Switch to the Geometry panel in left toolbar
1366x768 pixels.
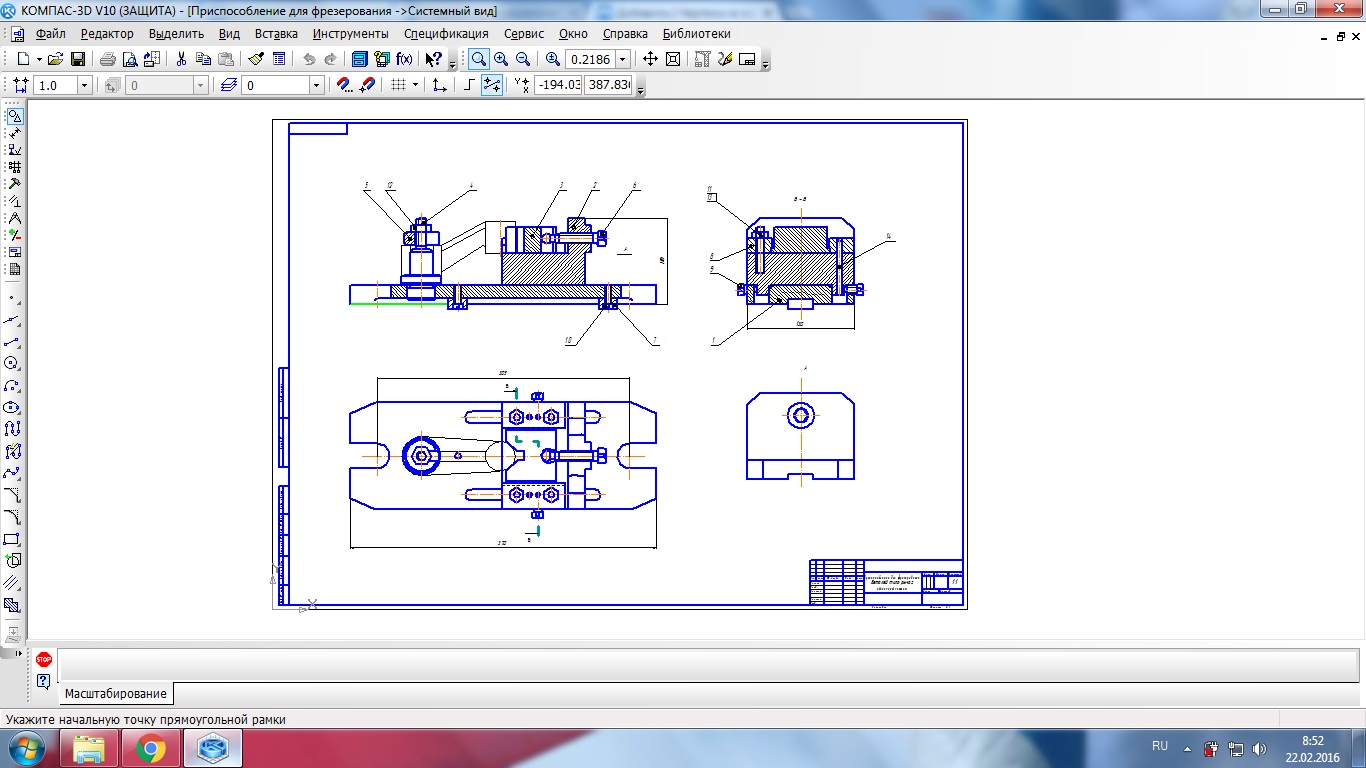point(14,116)
